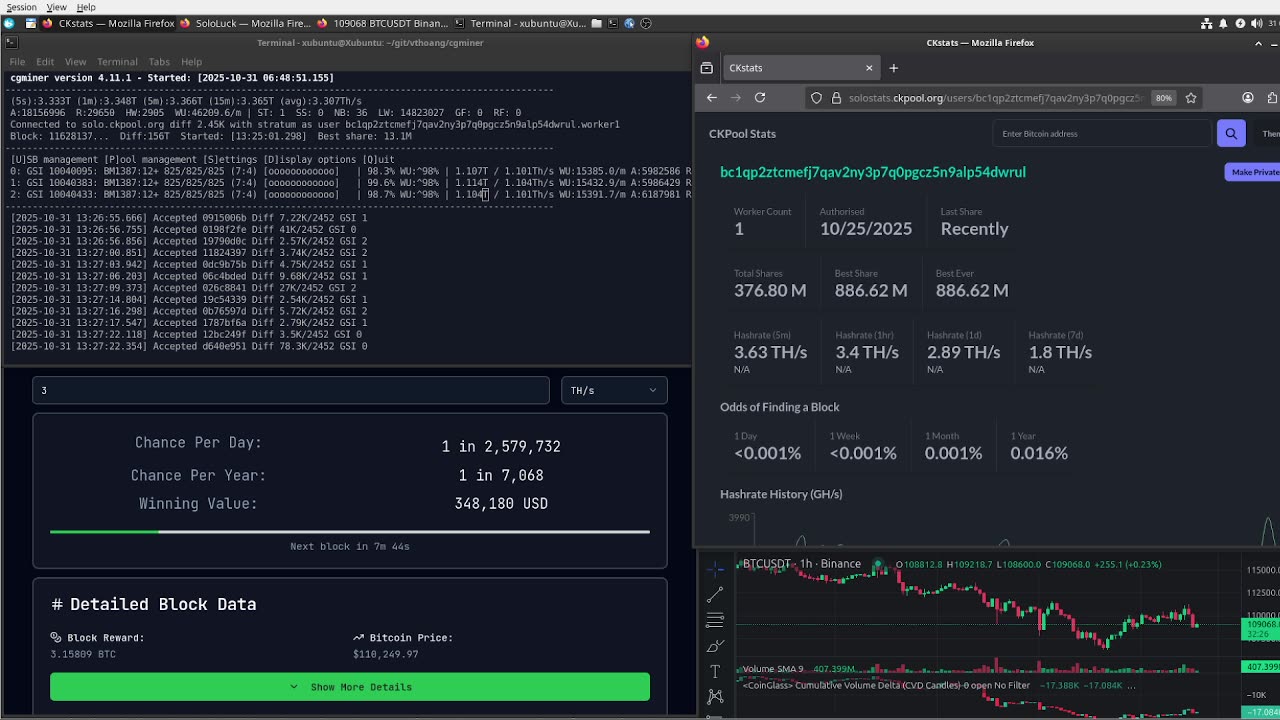Click the Theme button on CKPool header
The width and height of the screenshot is (1280, 720).
point(1270,134)
